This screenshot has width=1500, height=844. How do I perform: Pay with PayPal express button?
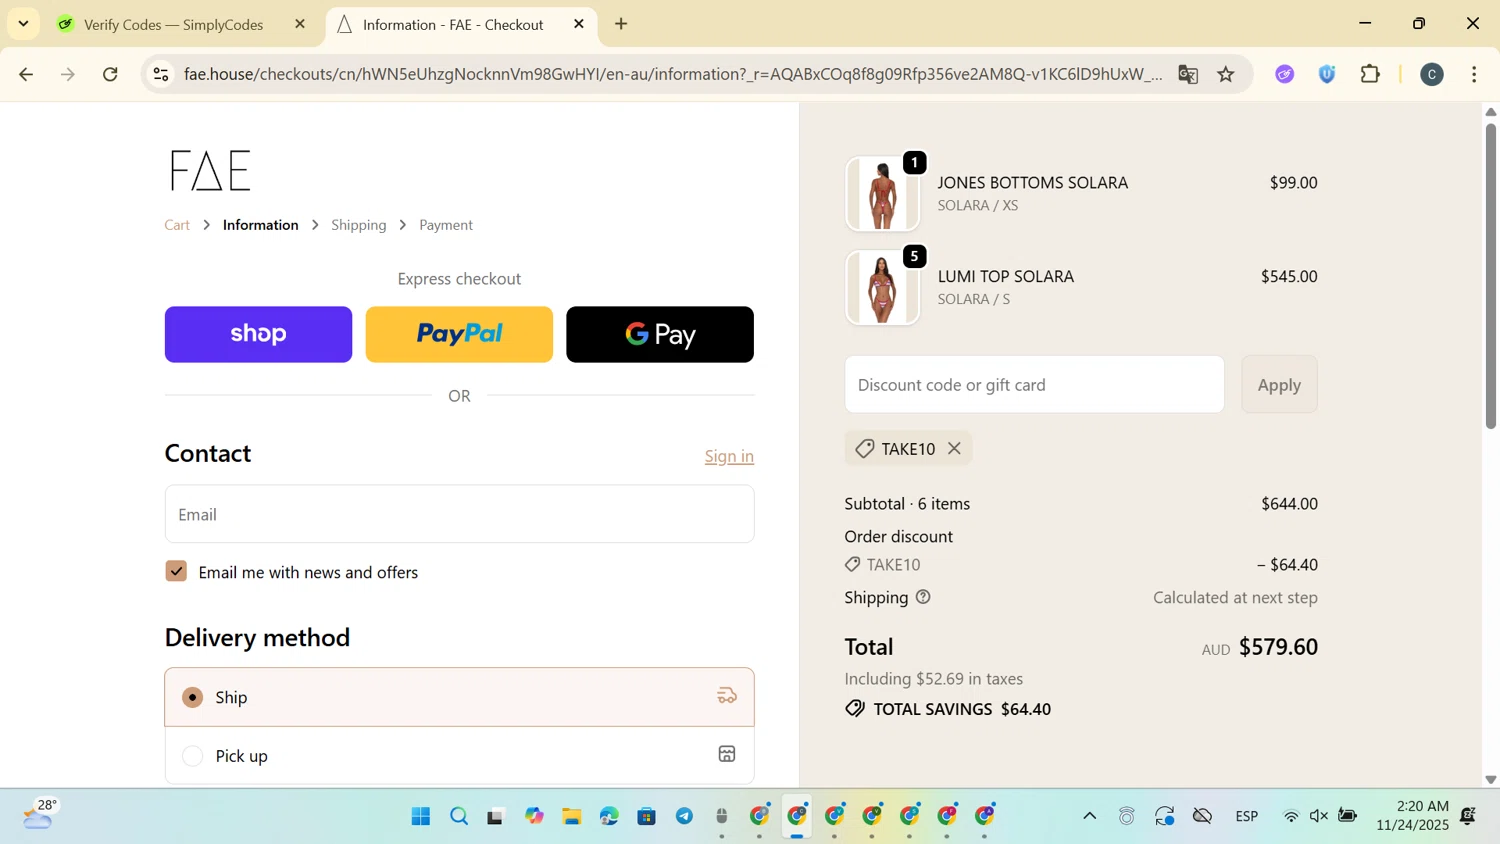pos(459,334)
